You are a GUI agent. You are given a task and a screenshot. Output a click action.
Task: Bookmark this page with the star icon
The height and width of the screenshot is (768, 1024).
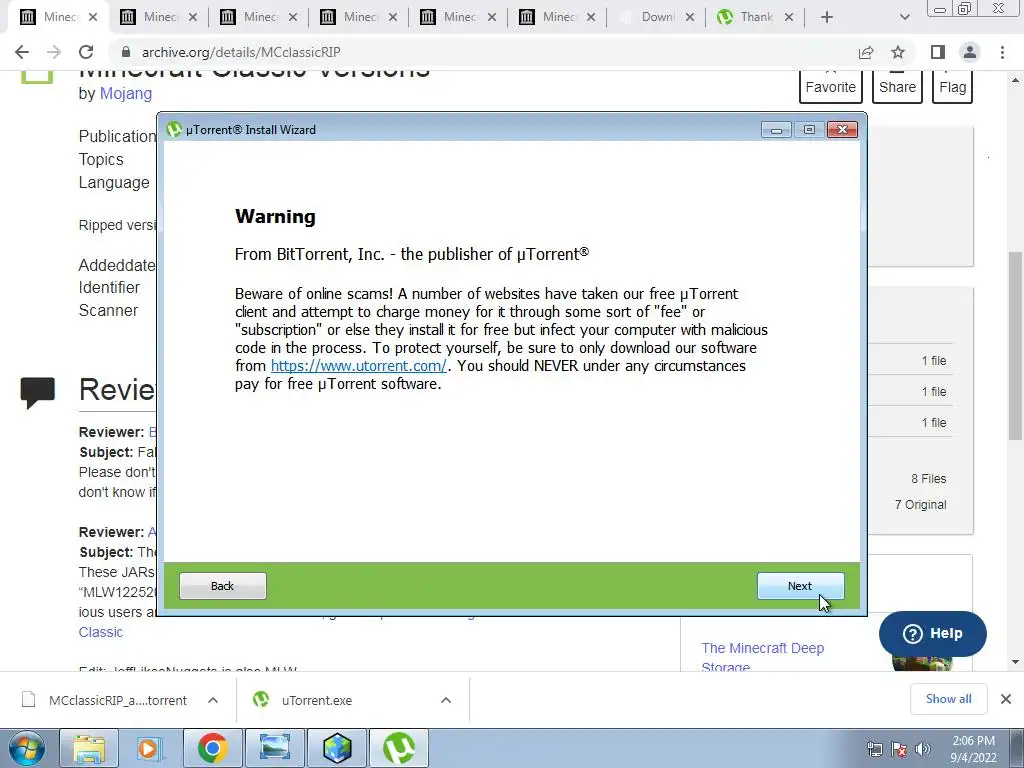(898, 52)
